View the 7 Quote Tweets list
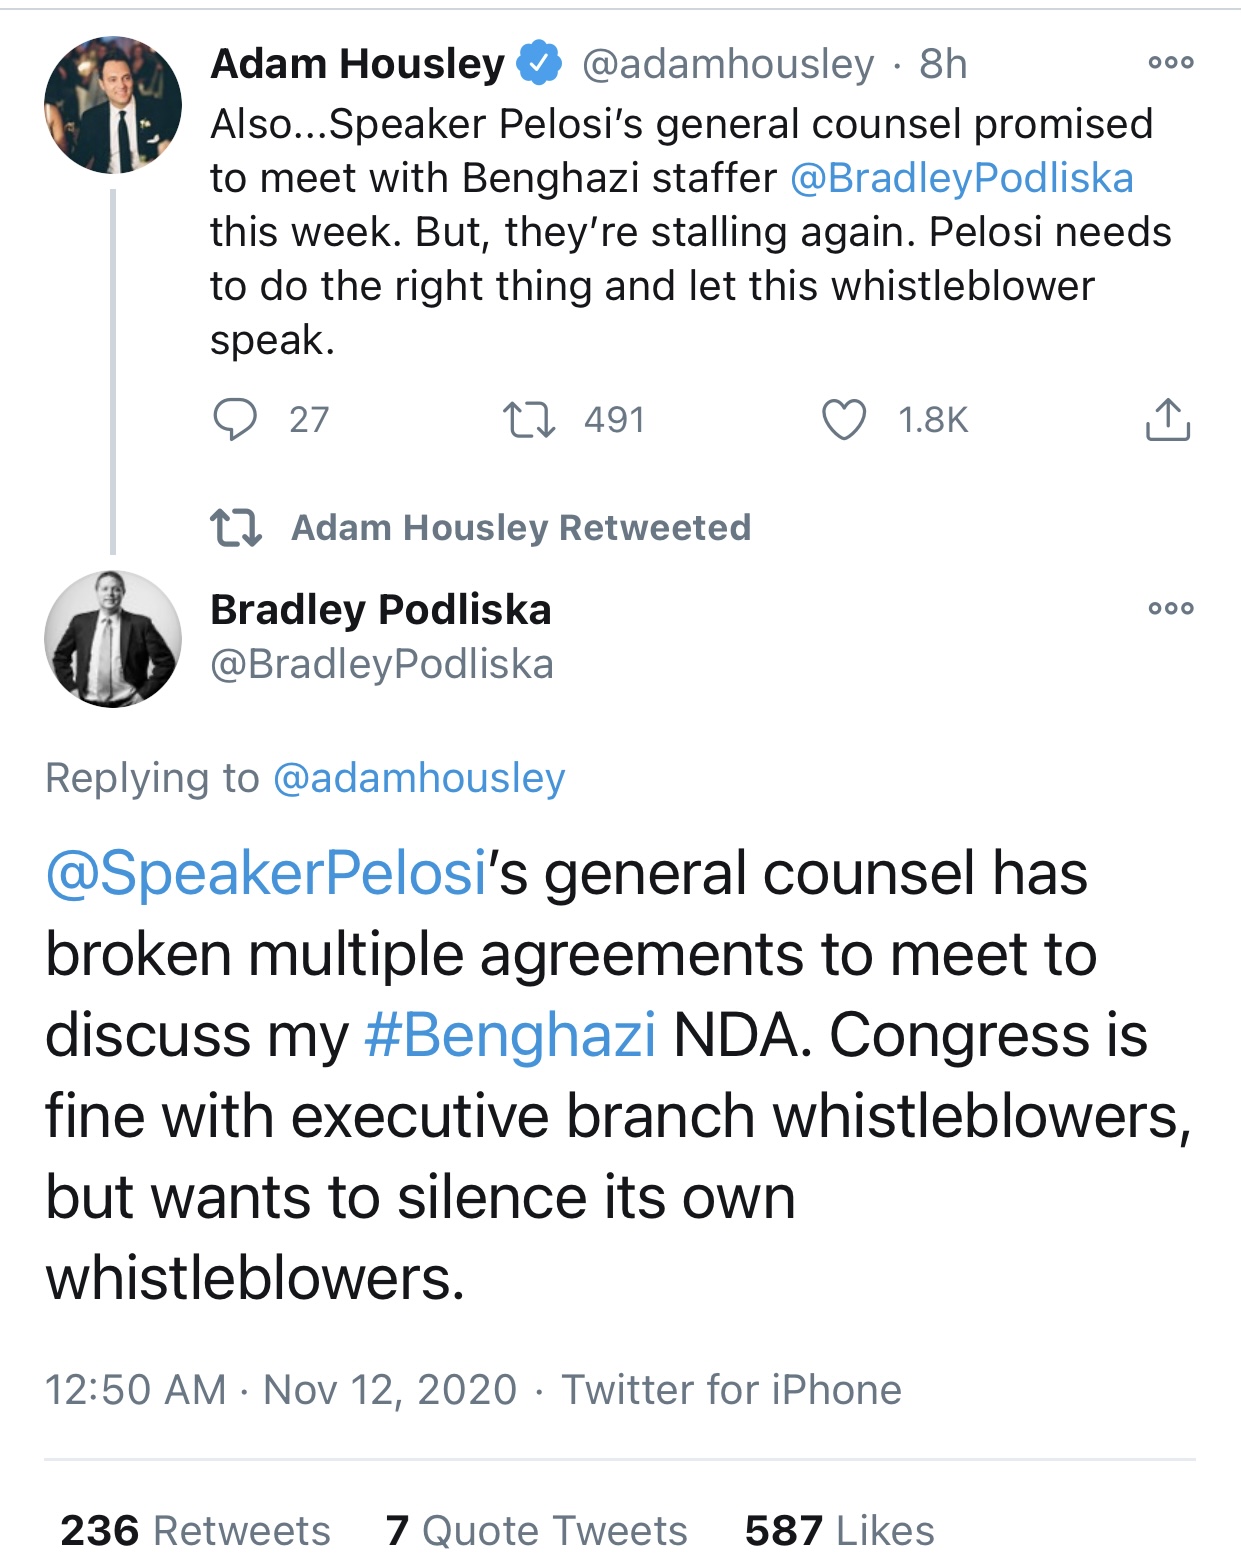1241x1554 pixels. pyautogui.click(x=537, y=1529)
